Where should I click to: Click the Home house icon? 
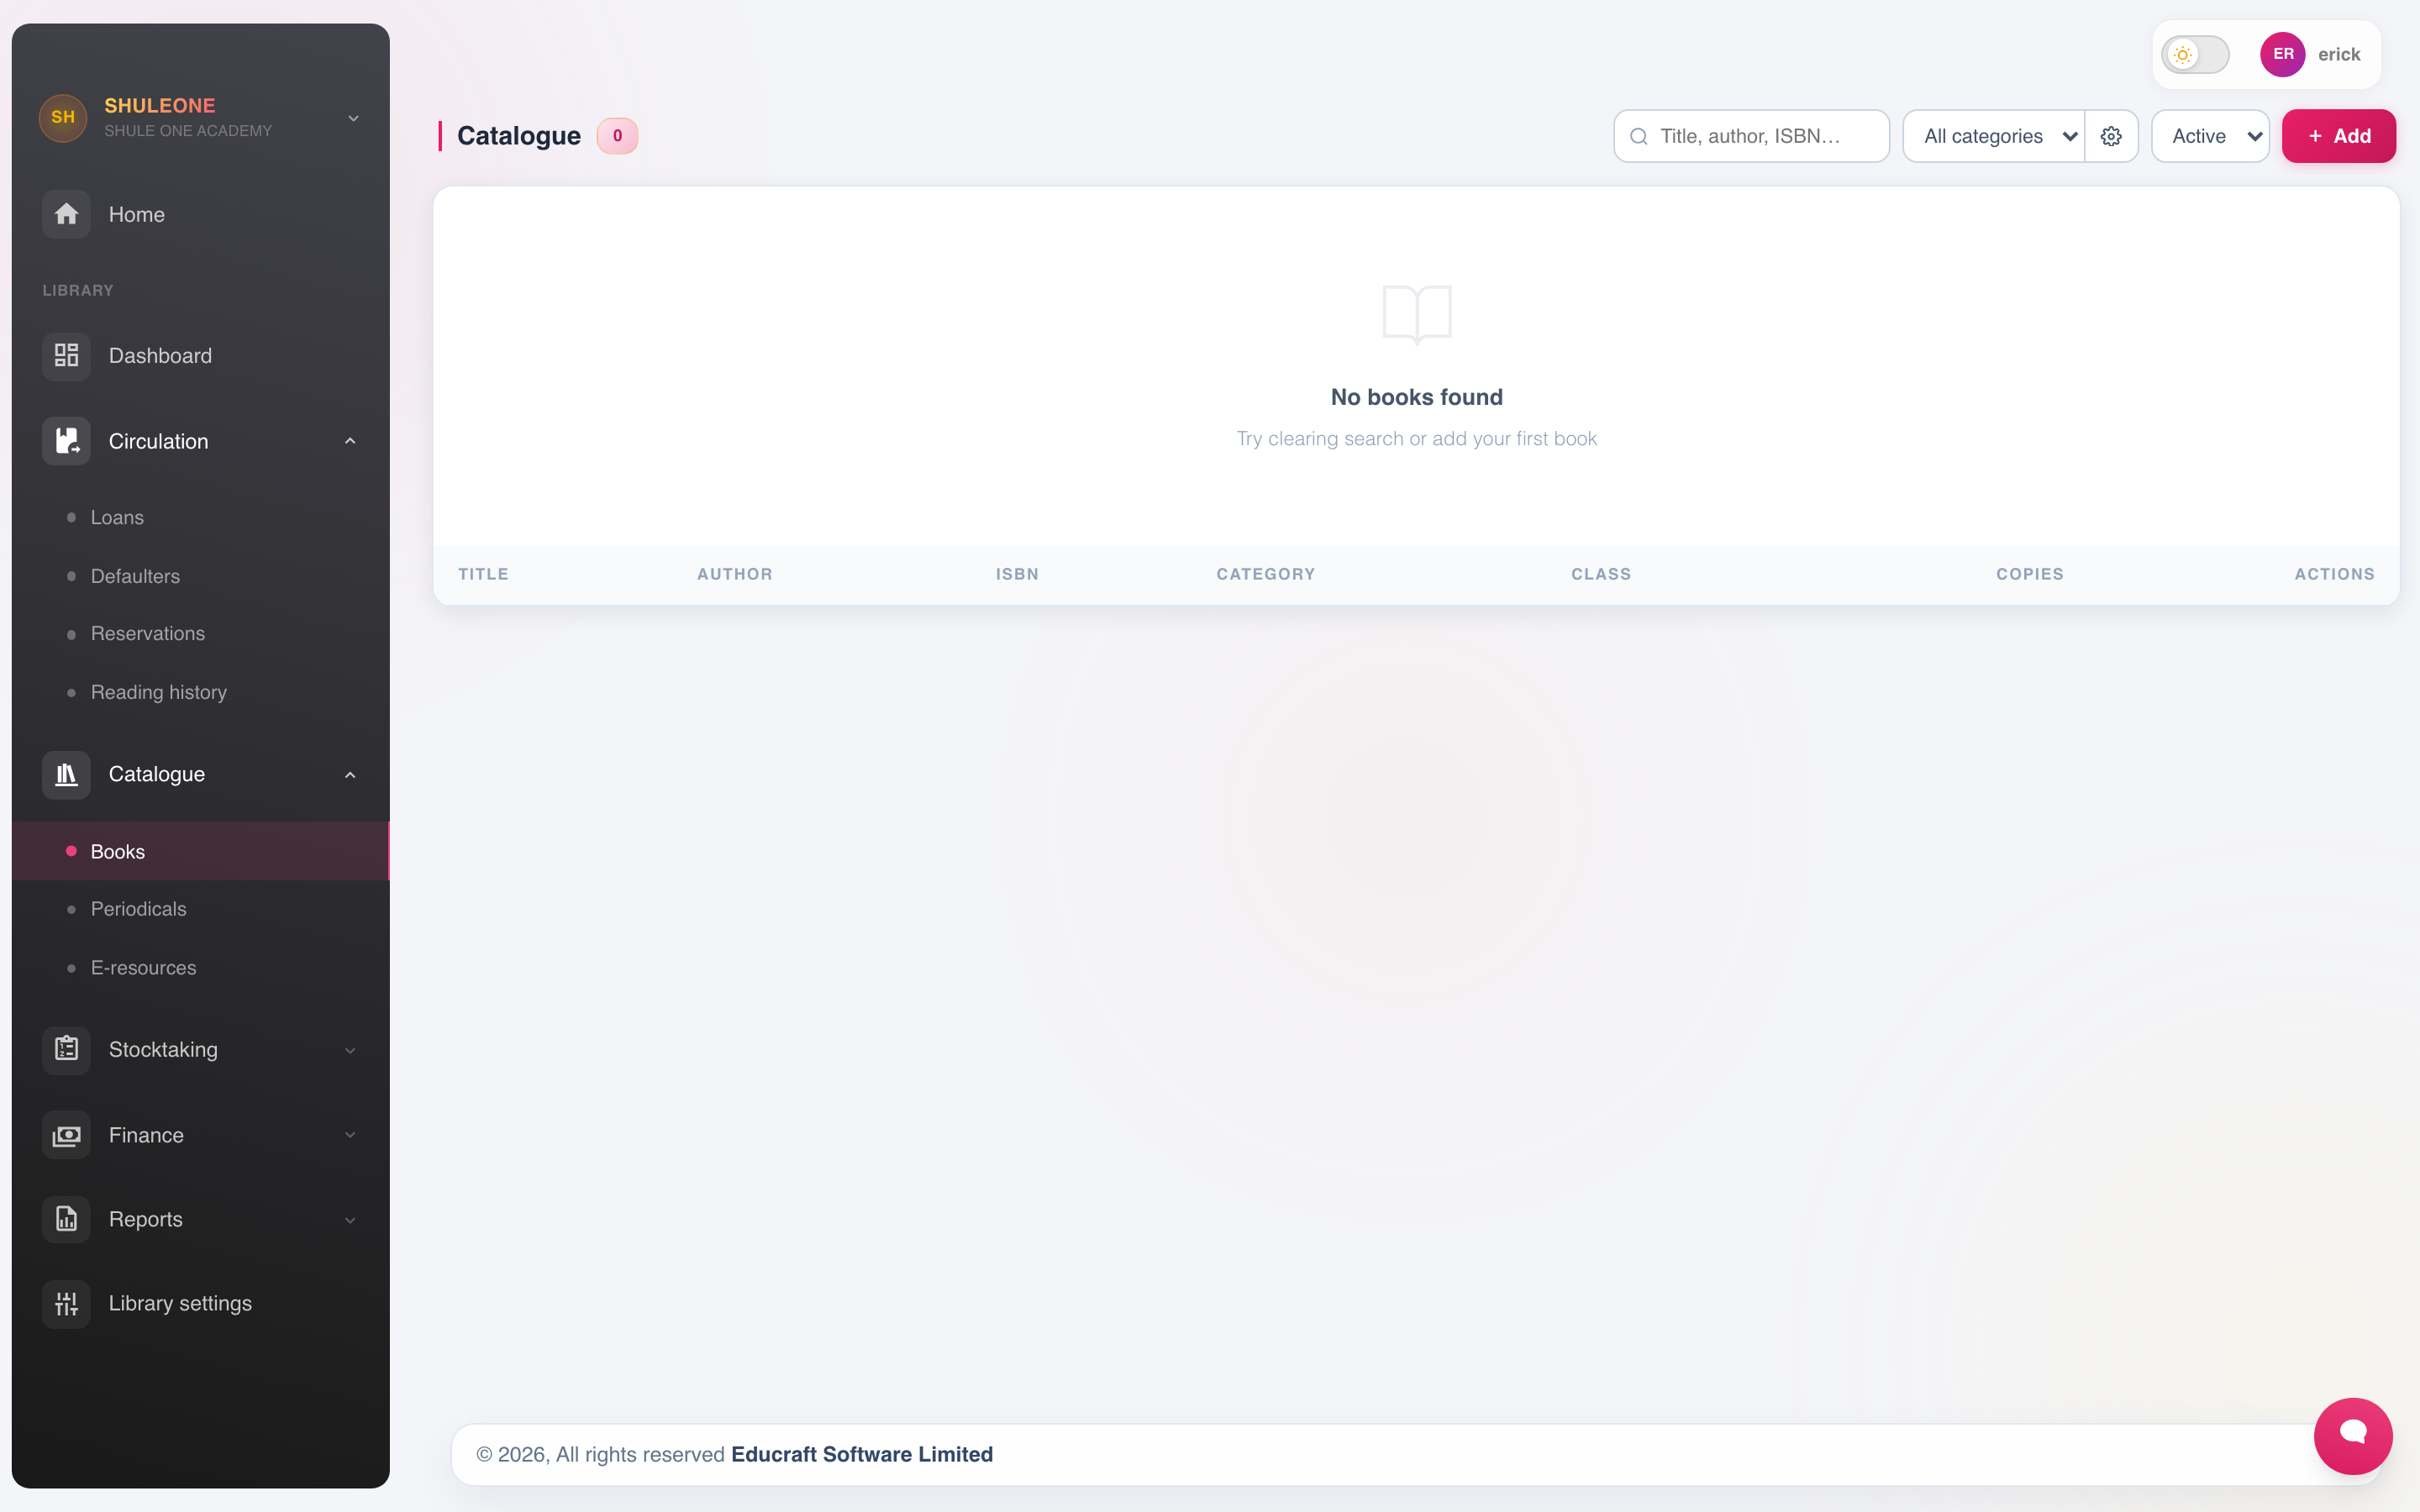click(66, 214)
